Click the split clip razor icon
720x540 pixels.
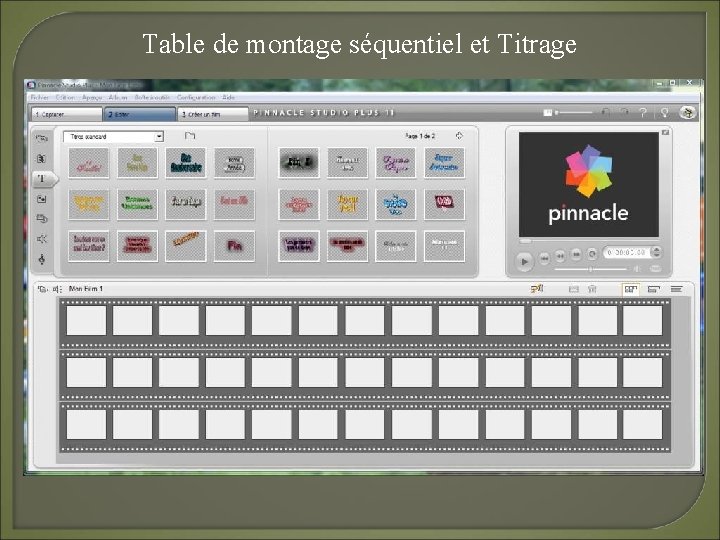(574, 289)
